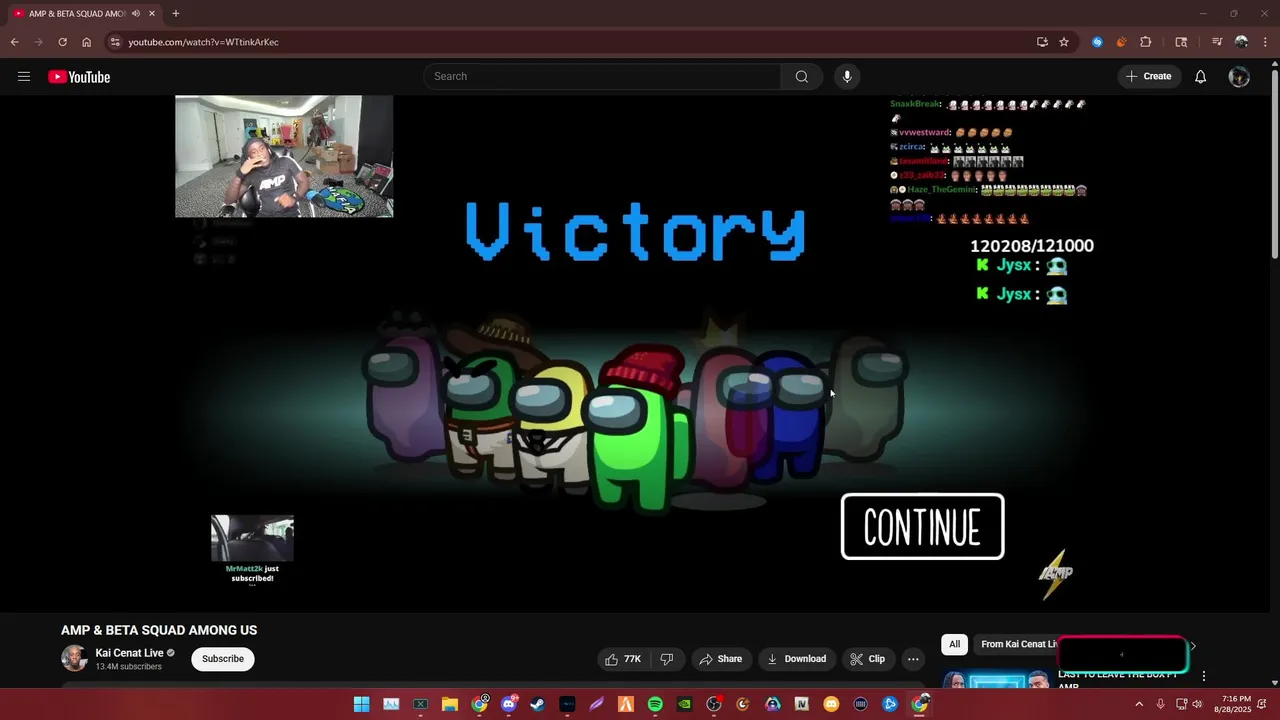This screenshot has height=720, width=1280.
Task: Click CONTINUE in the video
Action: coord(922,527)
